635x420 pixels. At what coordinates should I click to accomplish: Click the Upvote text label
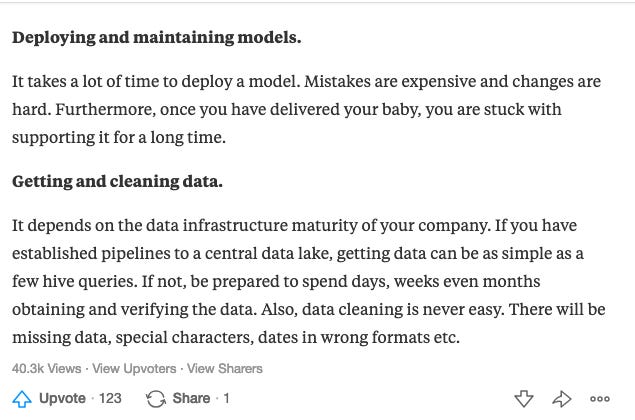pos(62,398)
